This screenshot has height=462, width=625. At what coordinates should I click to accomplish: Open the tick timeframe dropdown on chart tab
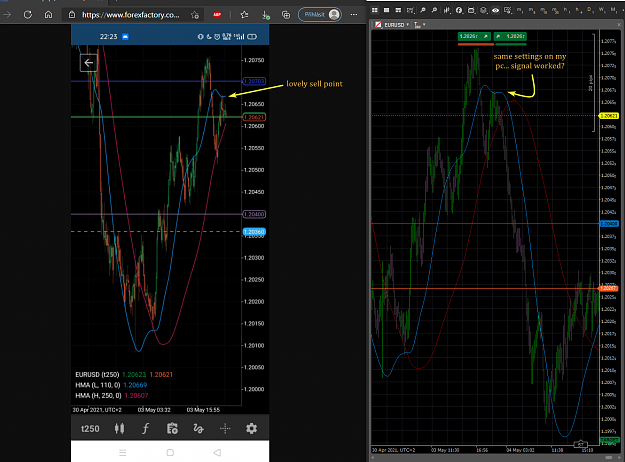pyautogui.click(x=419, y=25)
